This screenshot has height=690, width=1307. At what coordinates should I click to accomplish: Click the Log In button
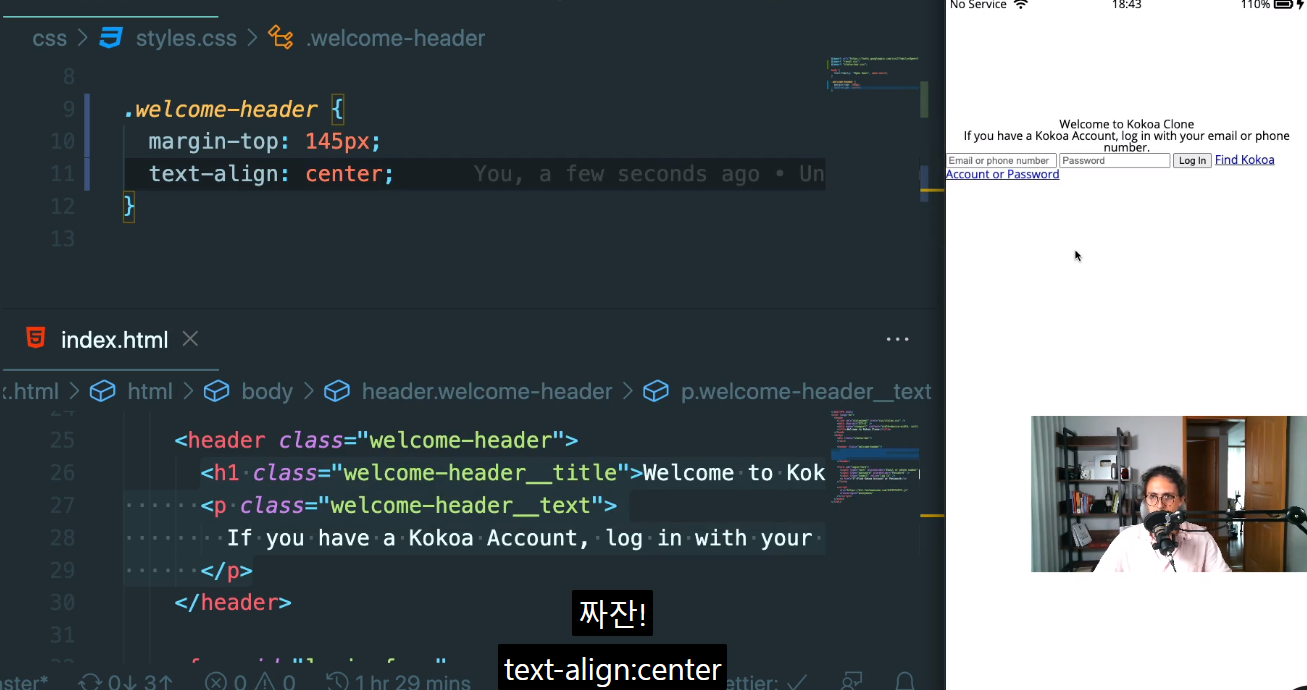coord(1192,160)
